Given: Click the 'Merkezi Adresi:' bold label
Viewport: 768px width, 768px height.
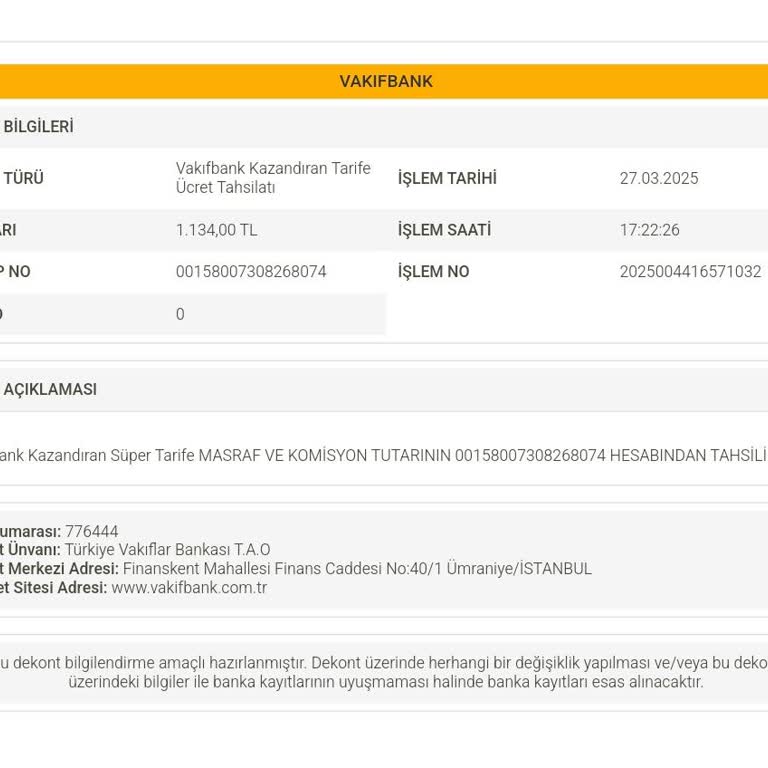Looking at the screenshot, I should (x=64, y=569).
